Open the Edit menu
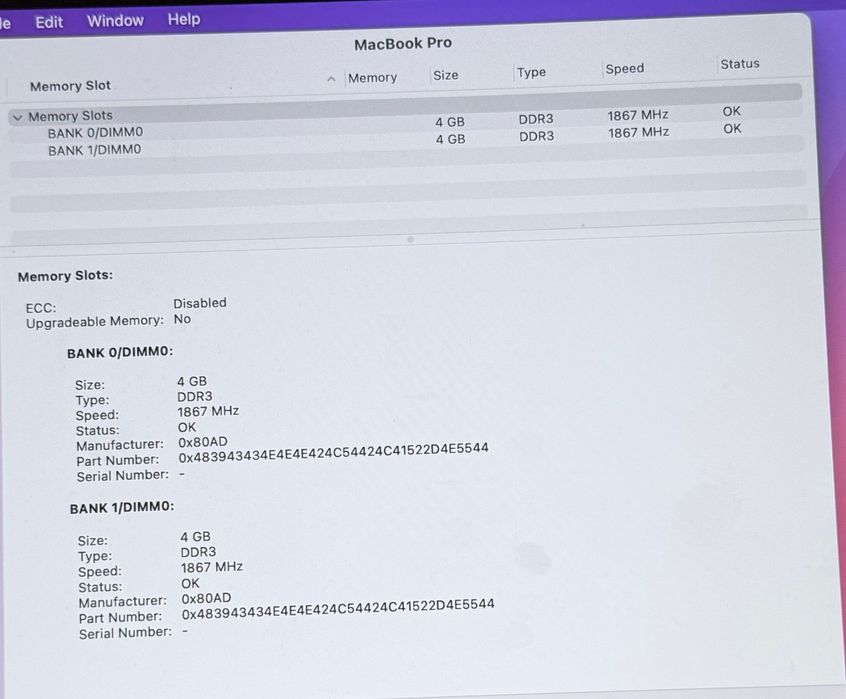This screenshot has width=846, height=699. pos(49,22)
